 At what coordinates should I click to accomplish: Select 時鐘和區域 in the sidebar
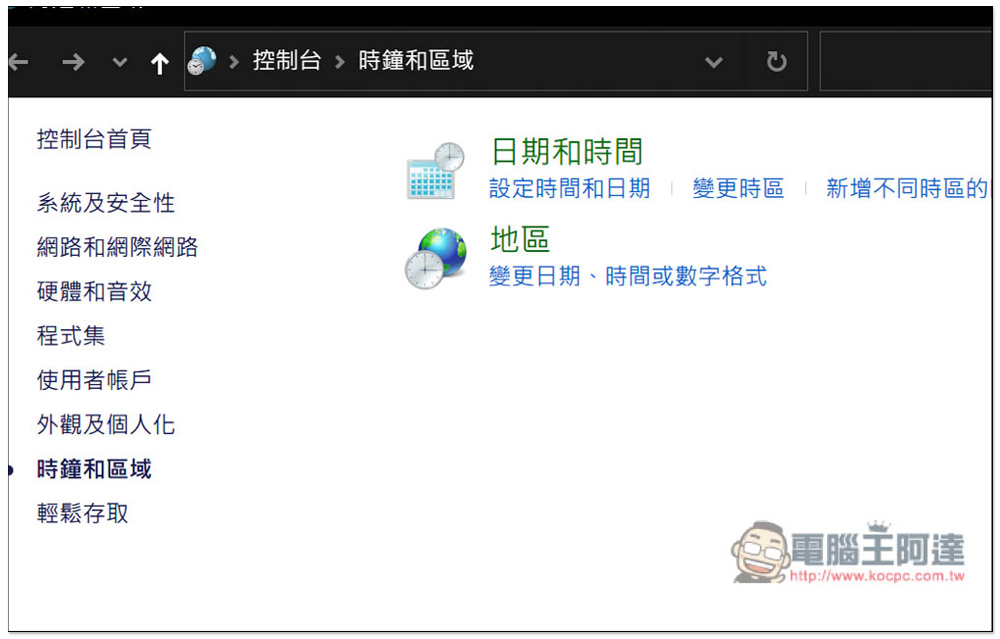94,469
